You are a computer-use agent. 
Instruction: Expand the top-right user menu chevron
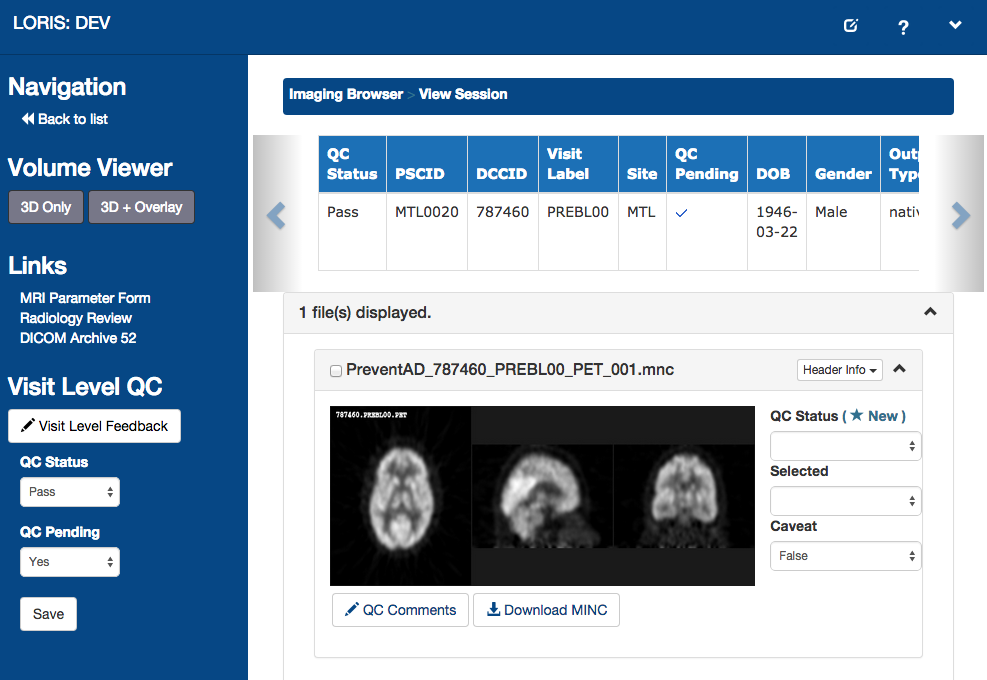coord(955,26)
